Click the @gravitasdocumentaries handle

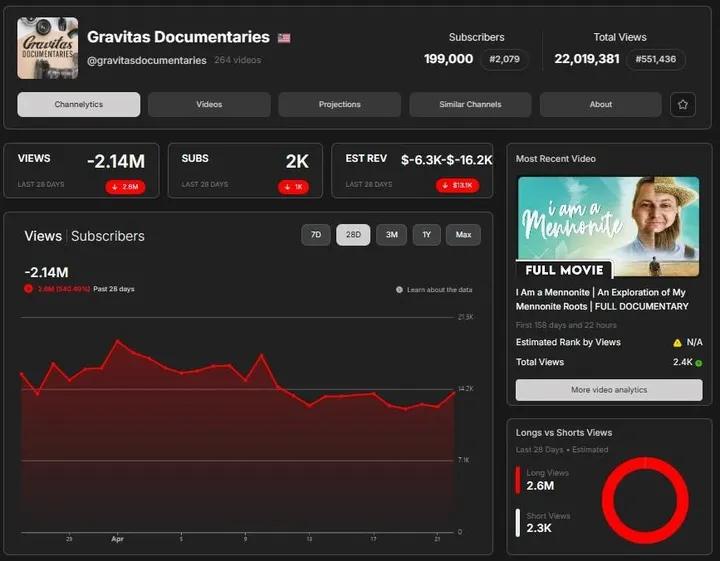146,61
